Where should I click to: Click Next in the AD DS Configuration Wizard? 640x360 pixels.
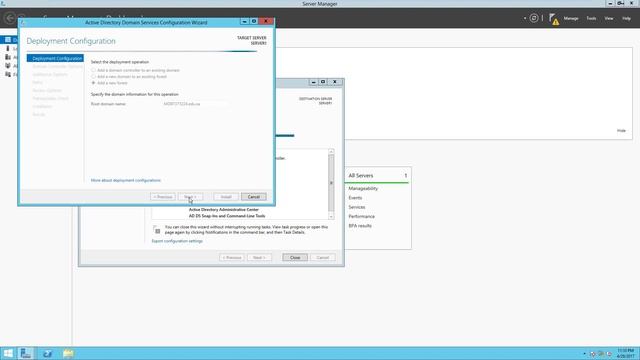[x=190, y=197]
